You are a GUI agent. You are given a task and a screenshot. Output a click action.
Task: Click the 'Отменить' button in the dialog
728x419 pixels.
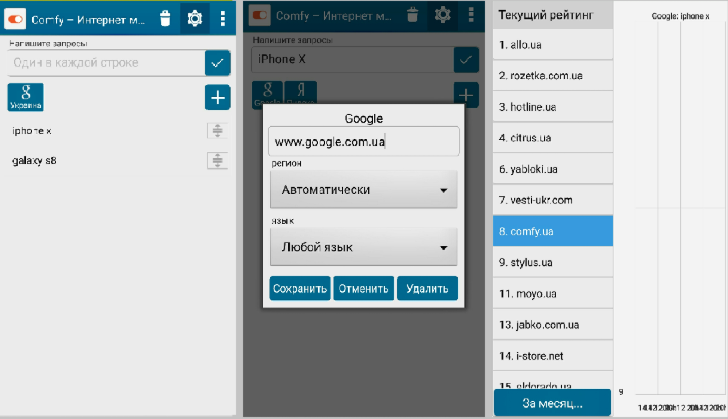click(363, 289)
